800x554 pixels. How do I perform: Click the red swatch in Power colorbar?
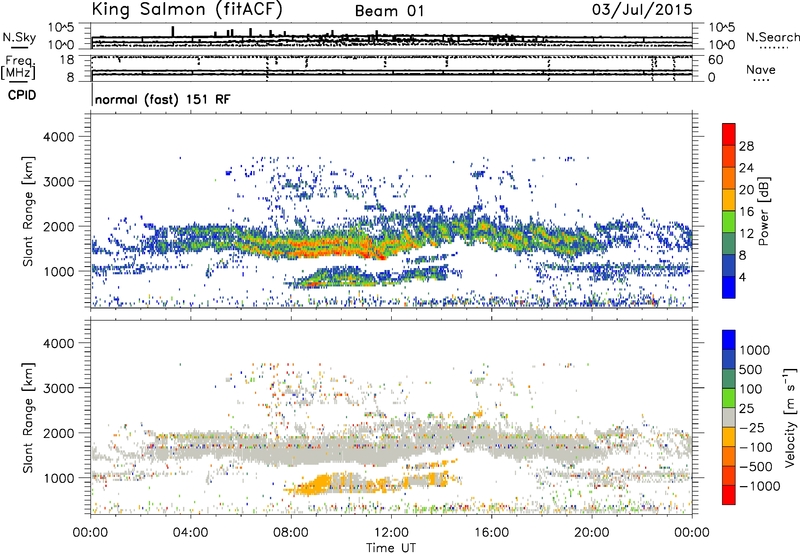pos(729,134)
